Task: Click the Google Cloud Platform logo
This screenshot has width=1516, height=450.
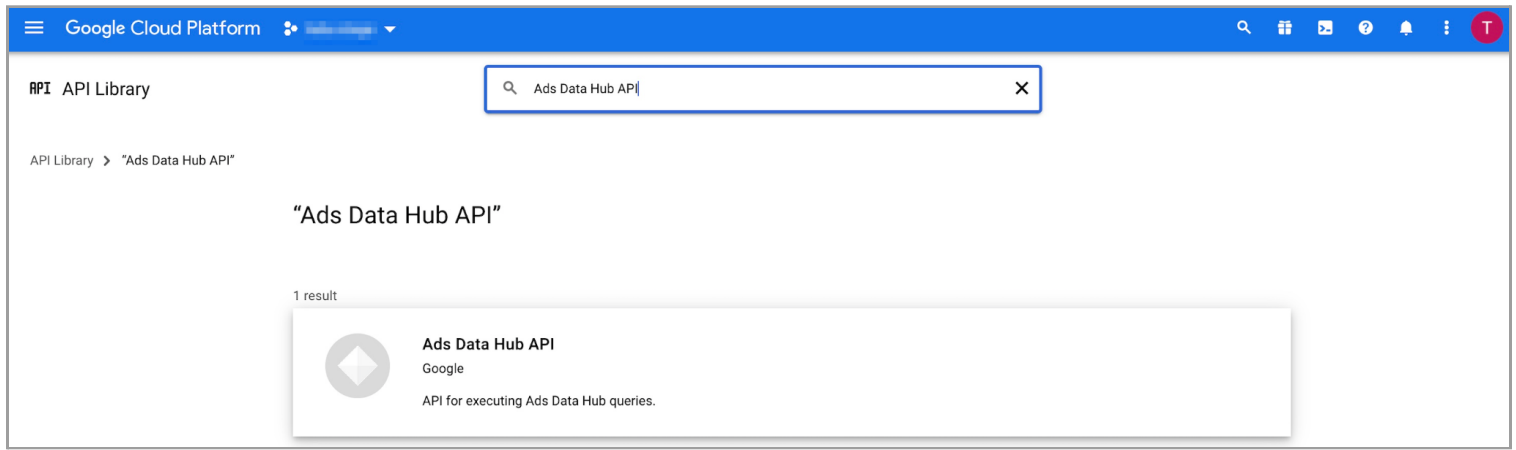Action: pyautogui.click(x=163, y=28)
